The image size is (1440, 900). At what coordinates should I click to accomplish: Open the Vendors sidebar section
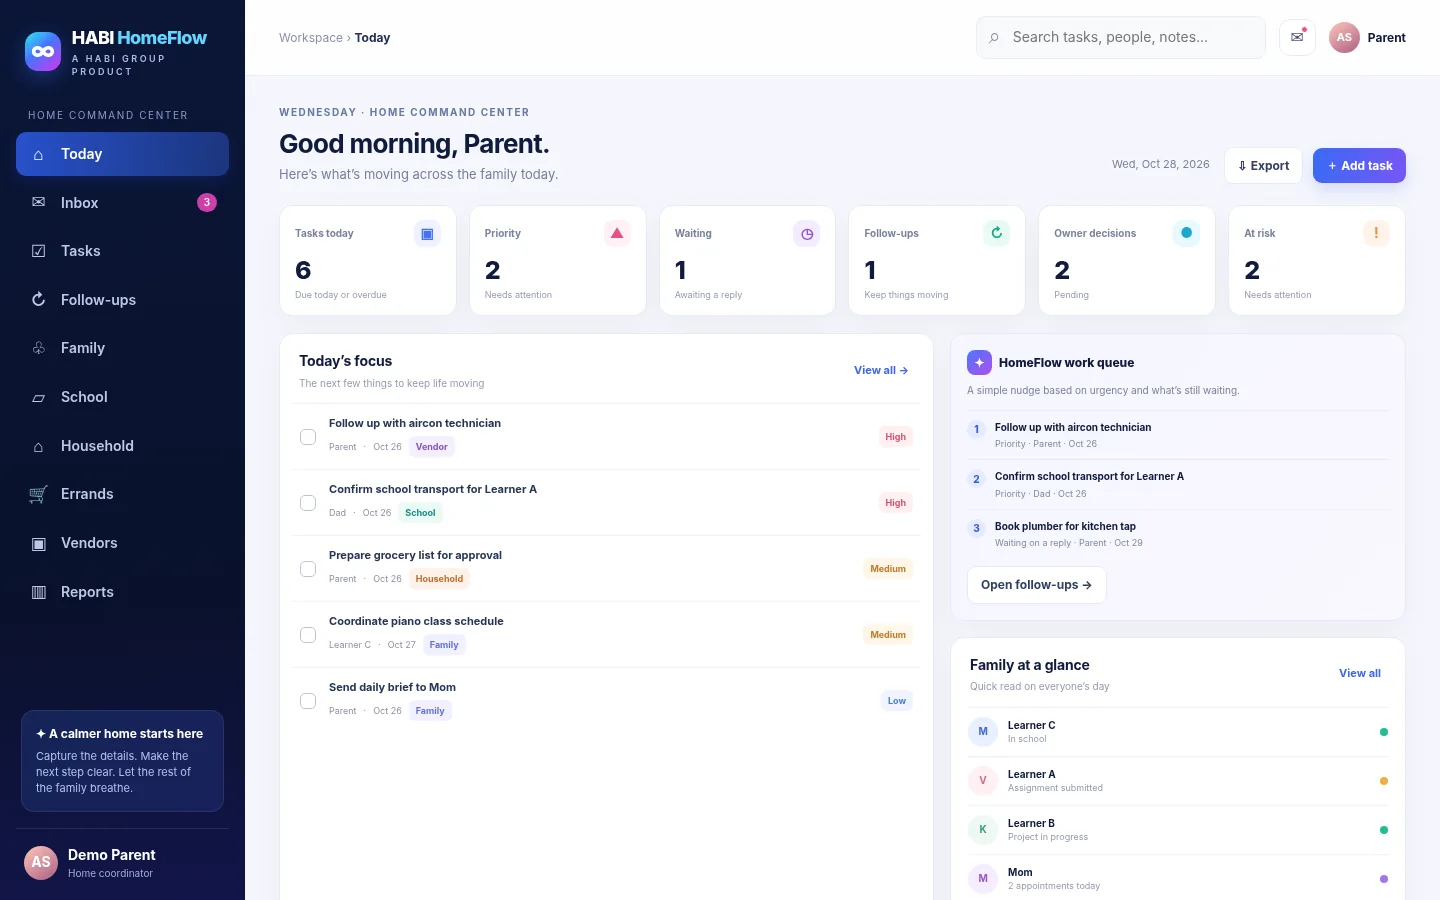point(122,543)
